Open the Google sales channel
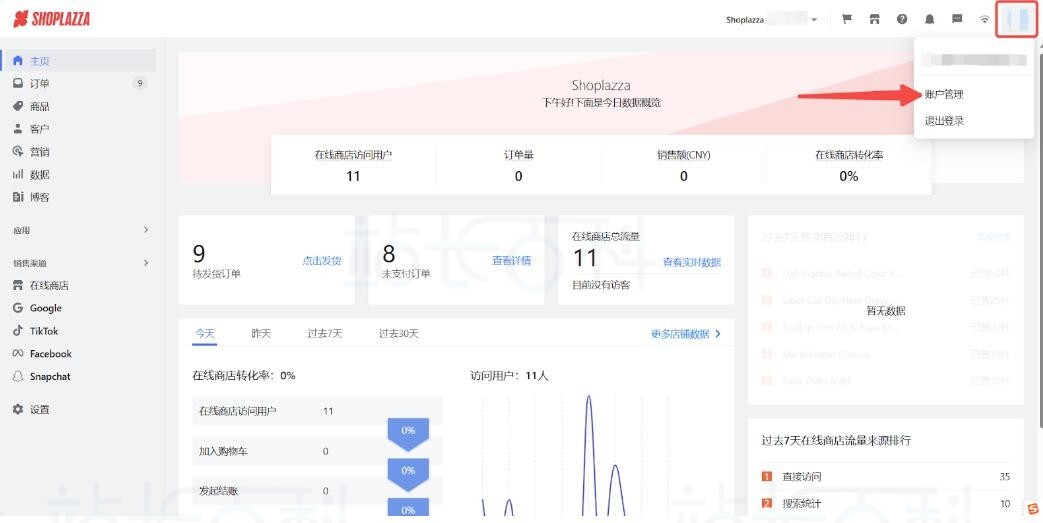The width and height of the screenshot is (1043, 523). [78, 308]
